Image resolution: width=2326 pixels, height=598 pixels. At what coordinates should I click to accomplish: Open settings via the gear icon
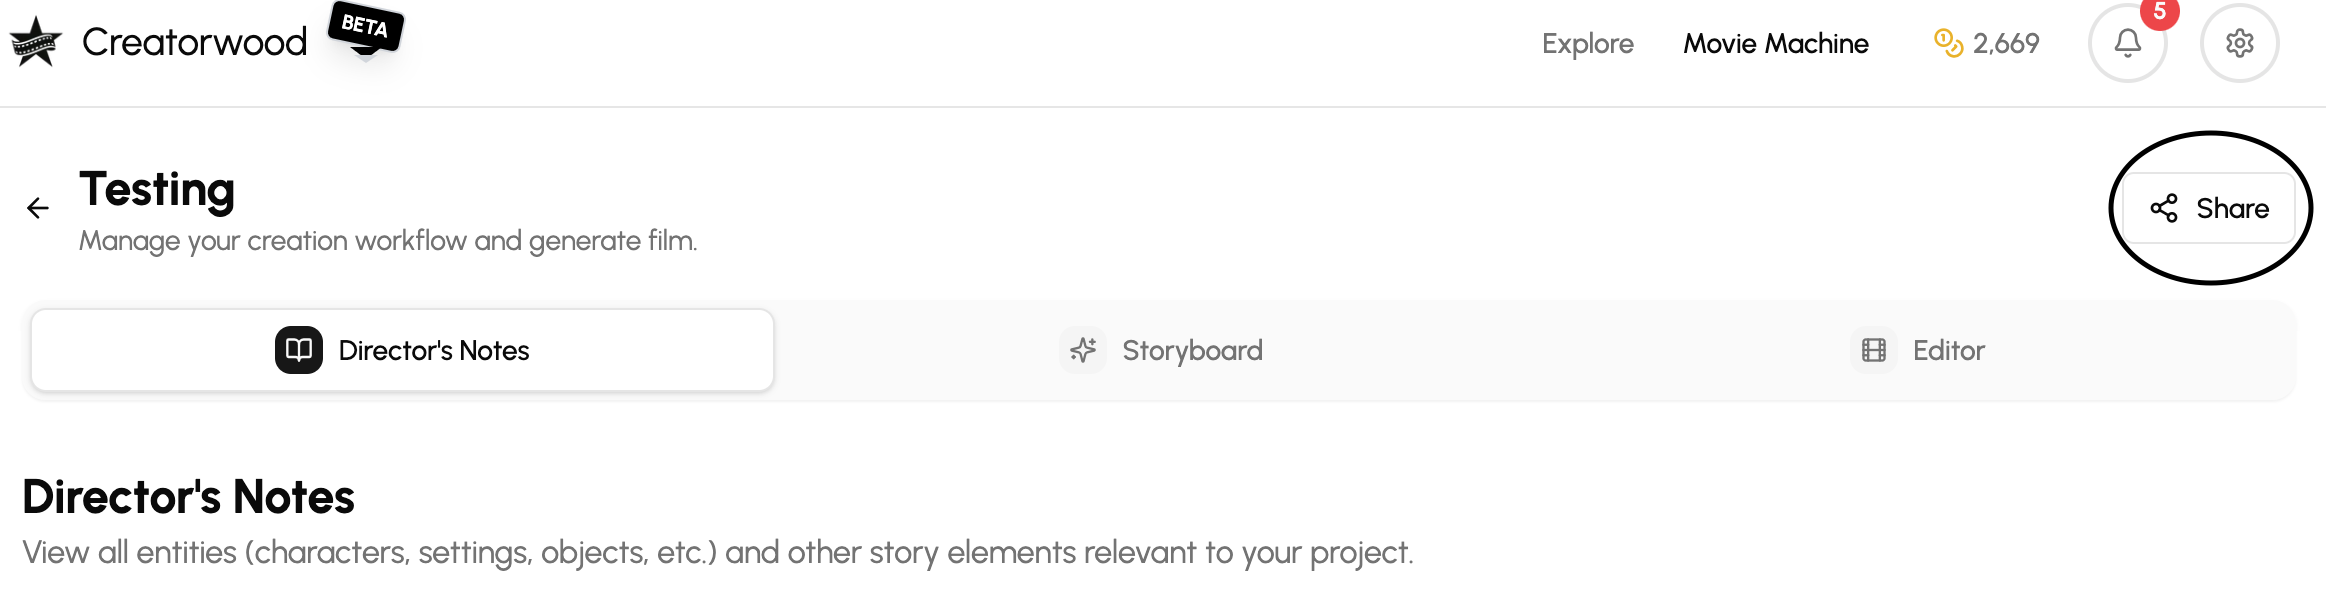[x=2239, y=43]
